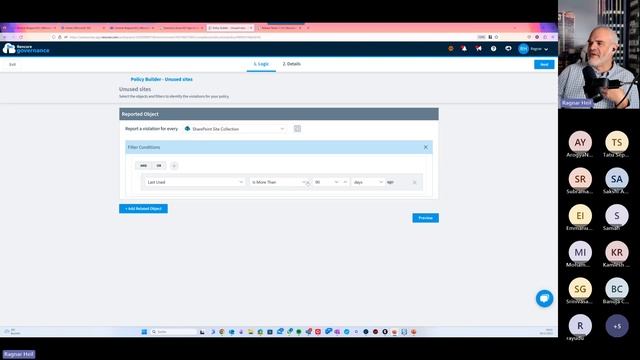640x360 pixels.
Task: Click Policy Builder - Unused sites breadcrumb
Action: pyautogui.click(x=162, y=79)
